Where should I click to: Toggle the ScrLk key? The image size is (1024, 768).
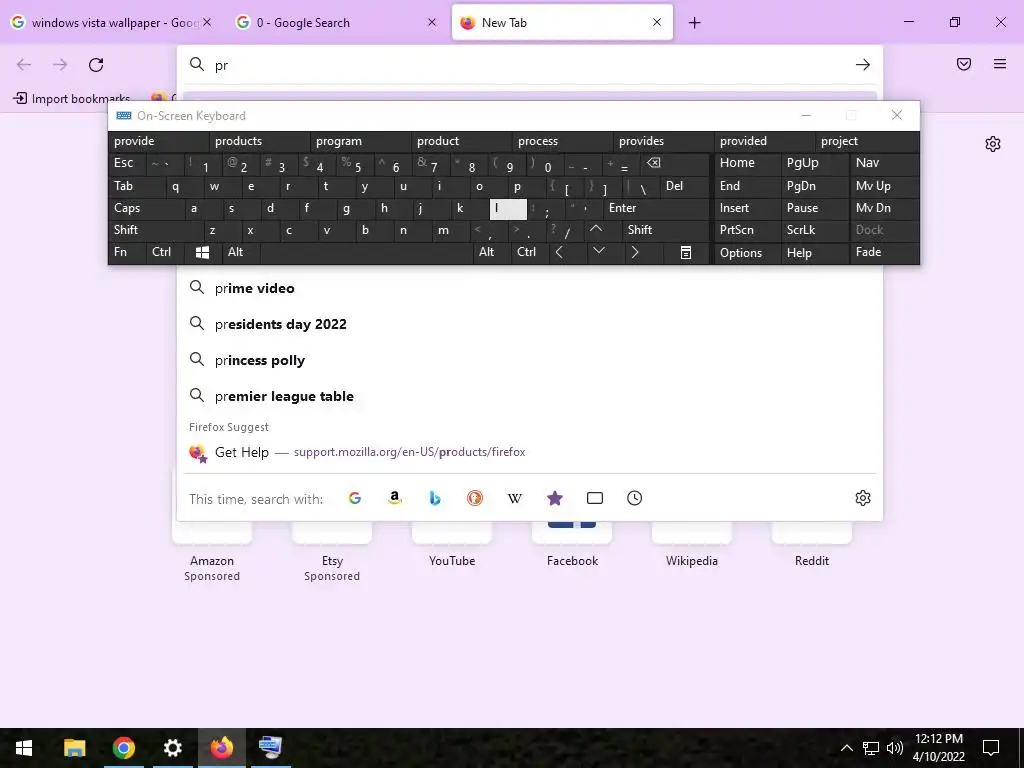(x=814, y=230)
